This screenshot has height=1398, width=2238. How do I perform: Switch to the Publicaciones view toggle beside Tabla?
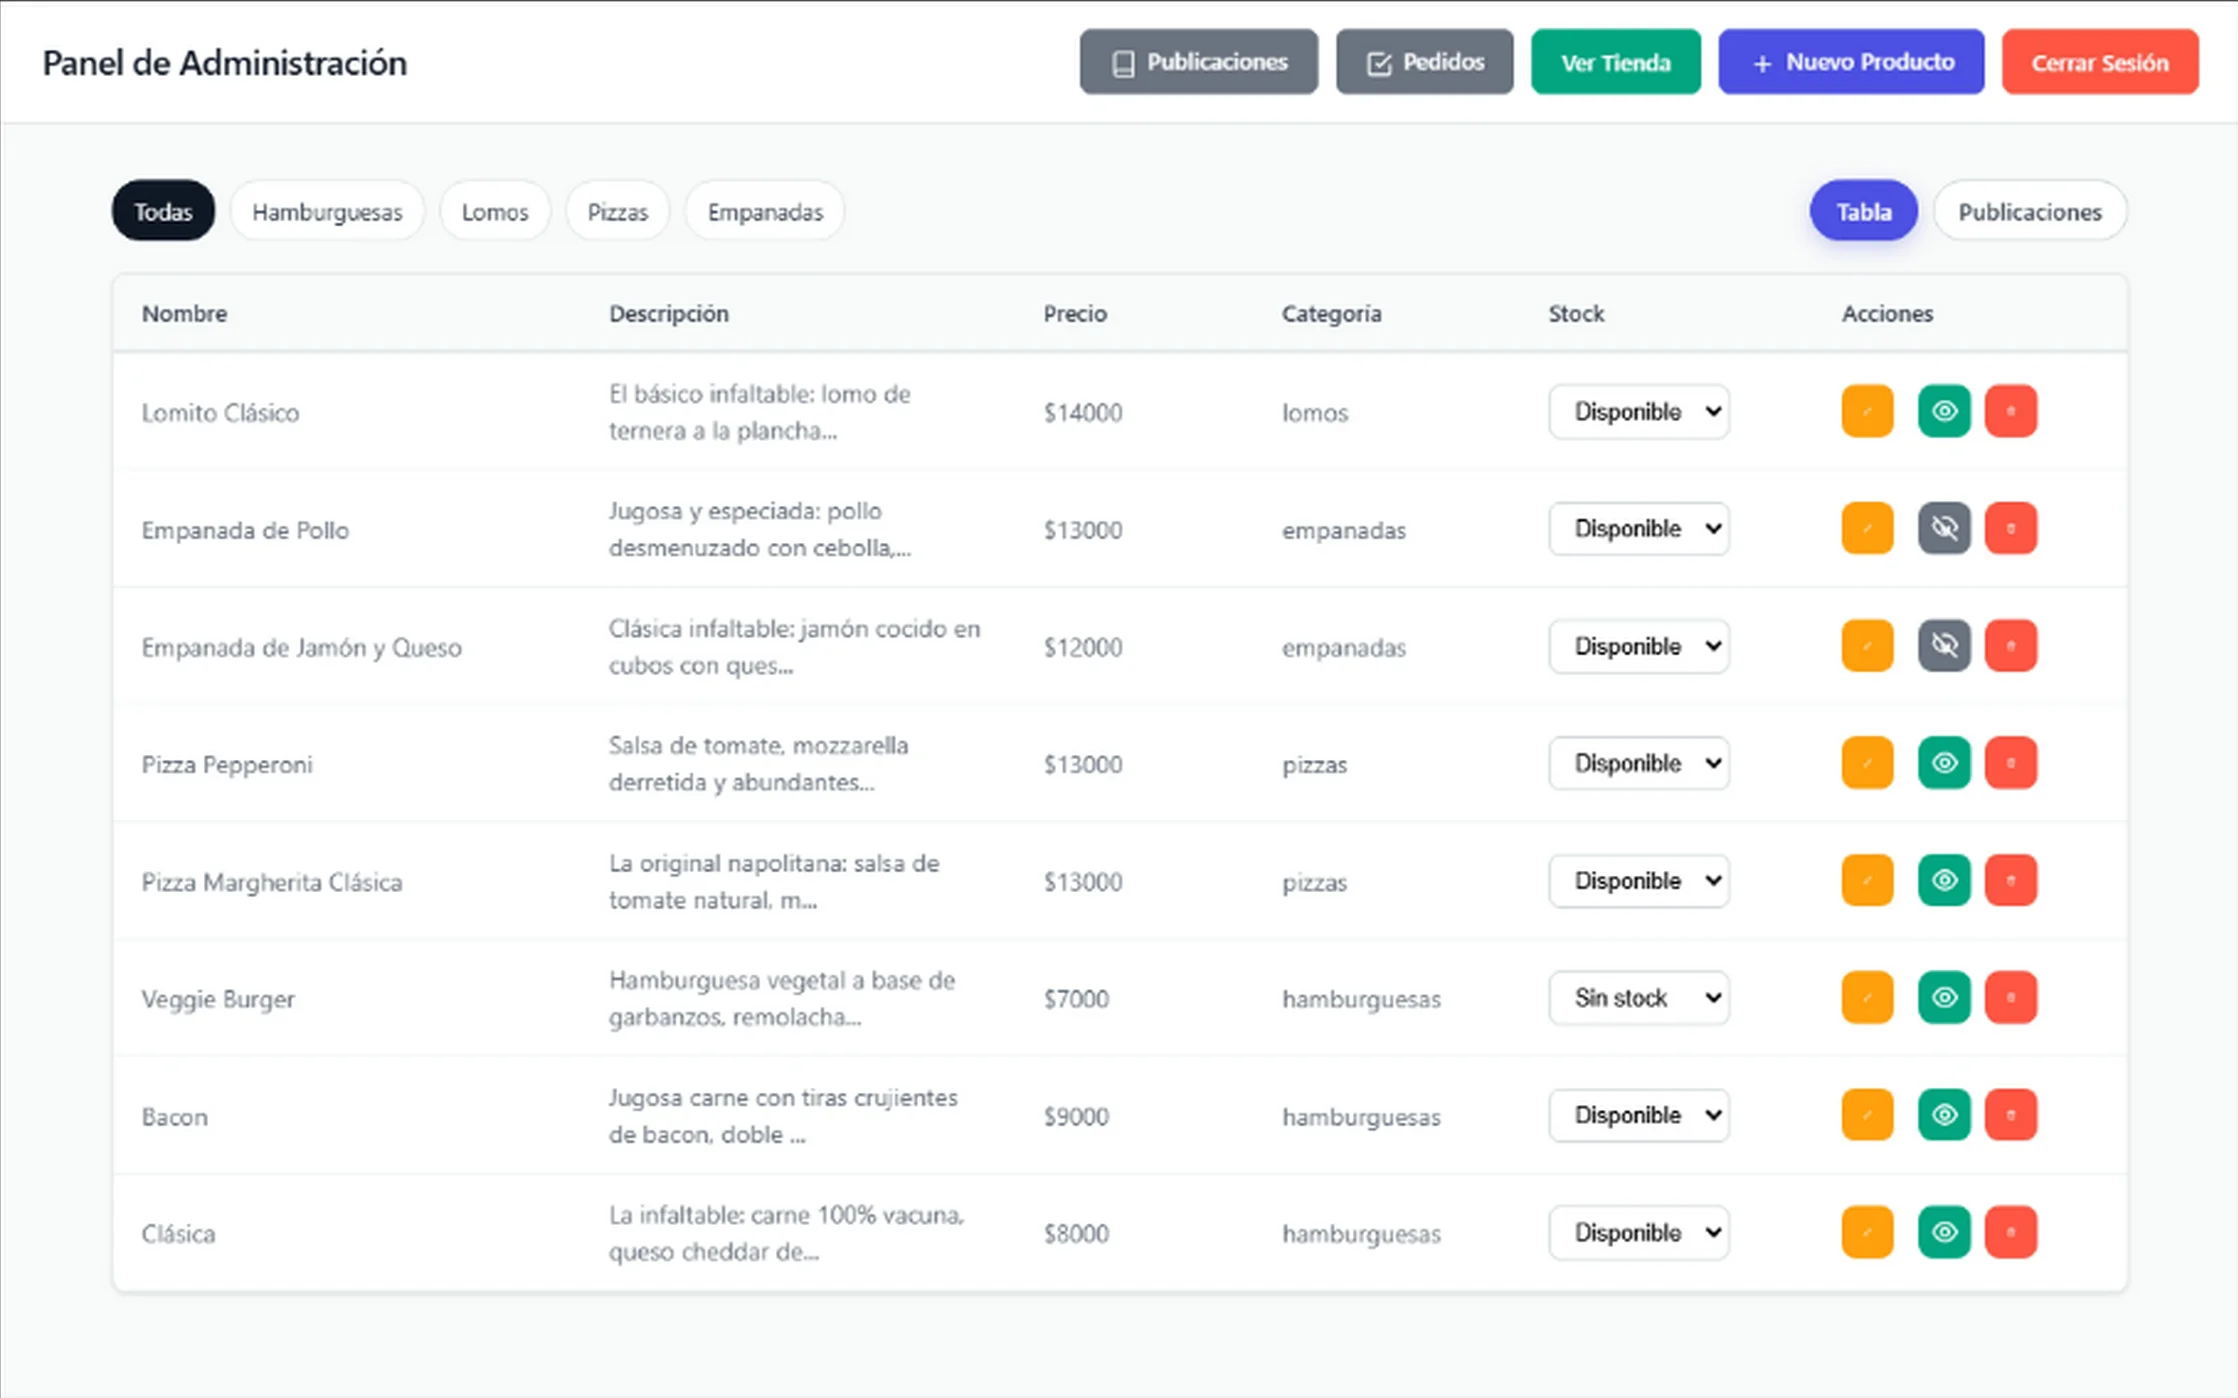pos(2029,212)
